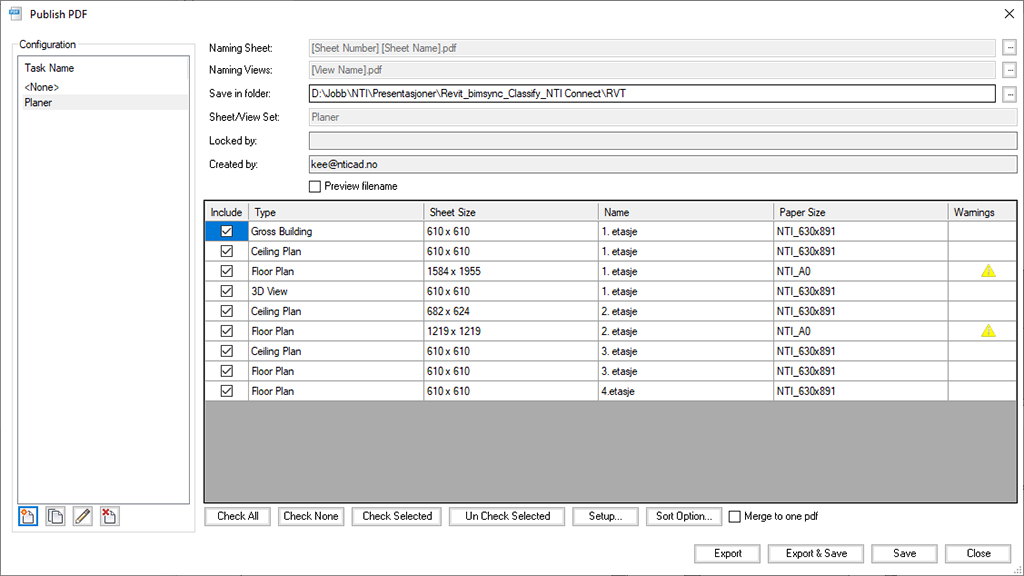Click warning icon on 1584 x 1955 row
1024x576 pixels.
click(988, 271)
